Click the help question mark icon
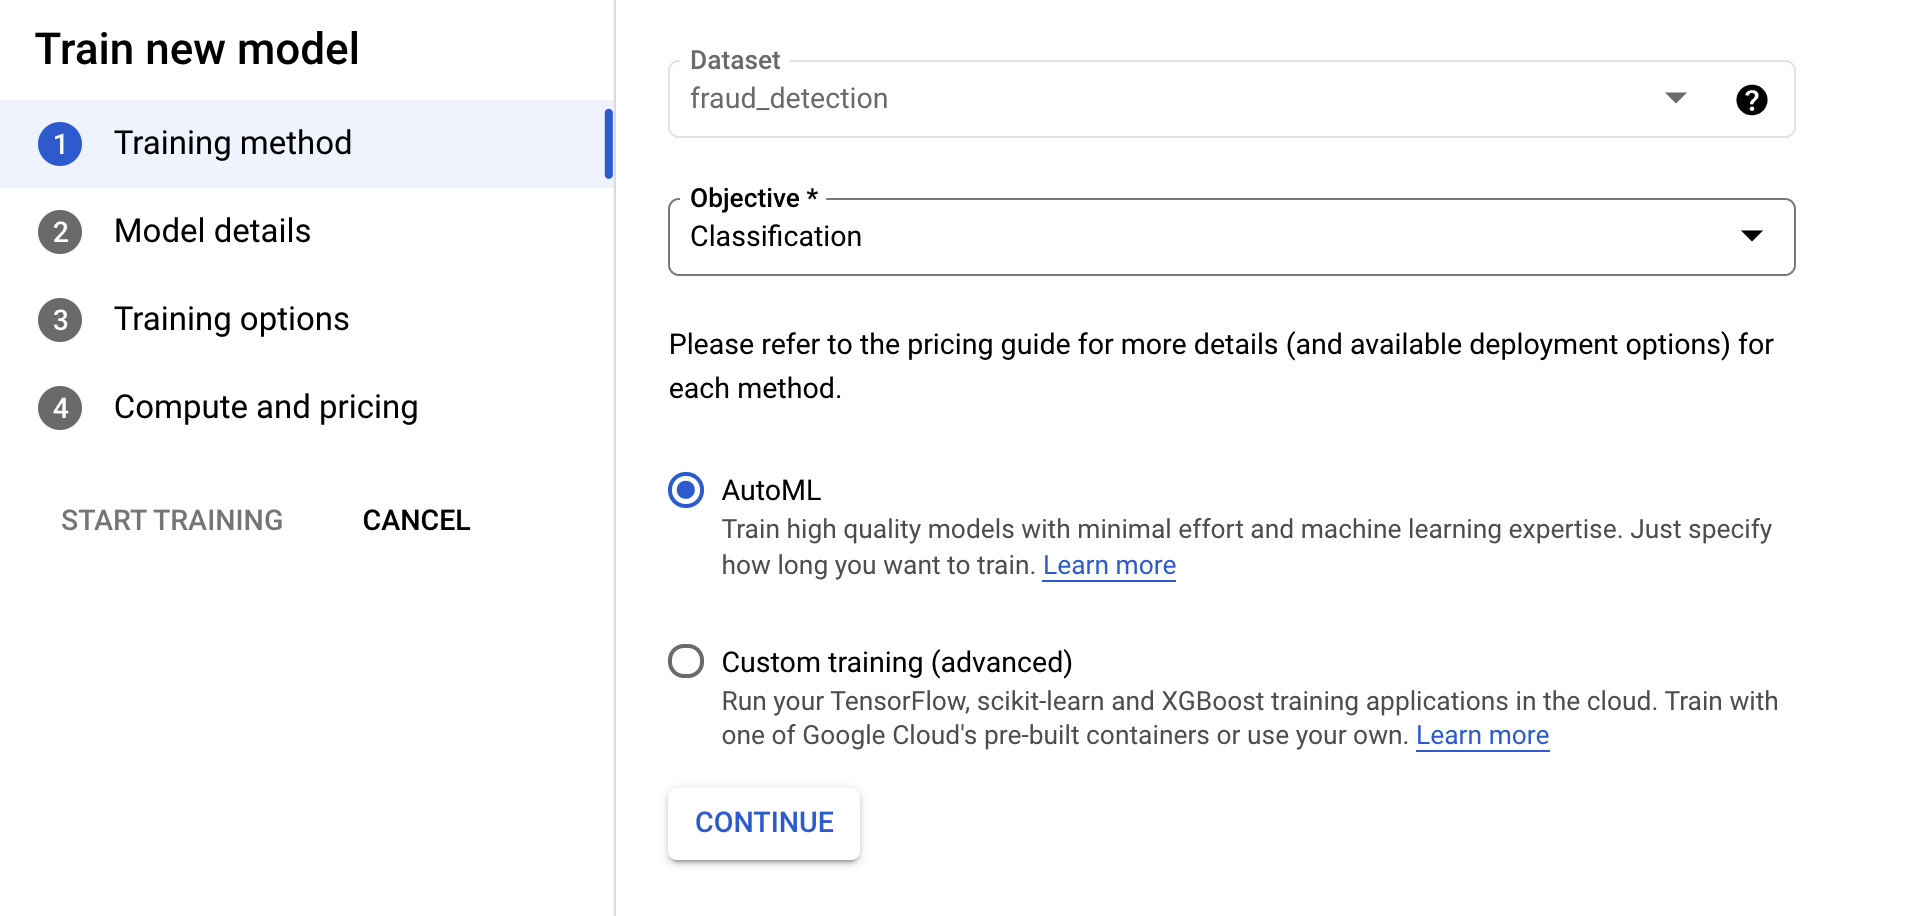The width and height of the screenshot is (1928, 916). pos(1751,100)
